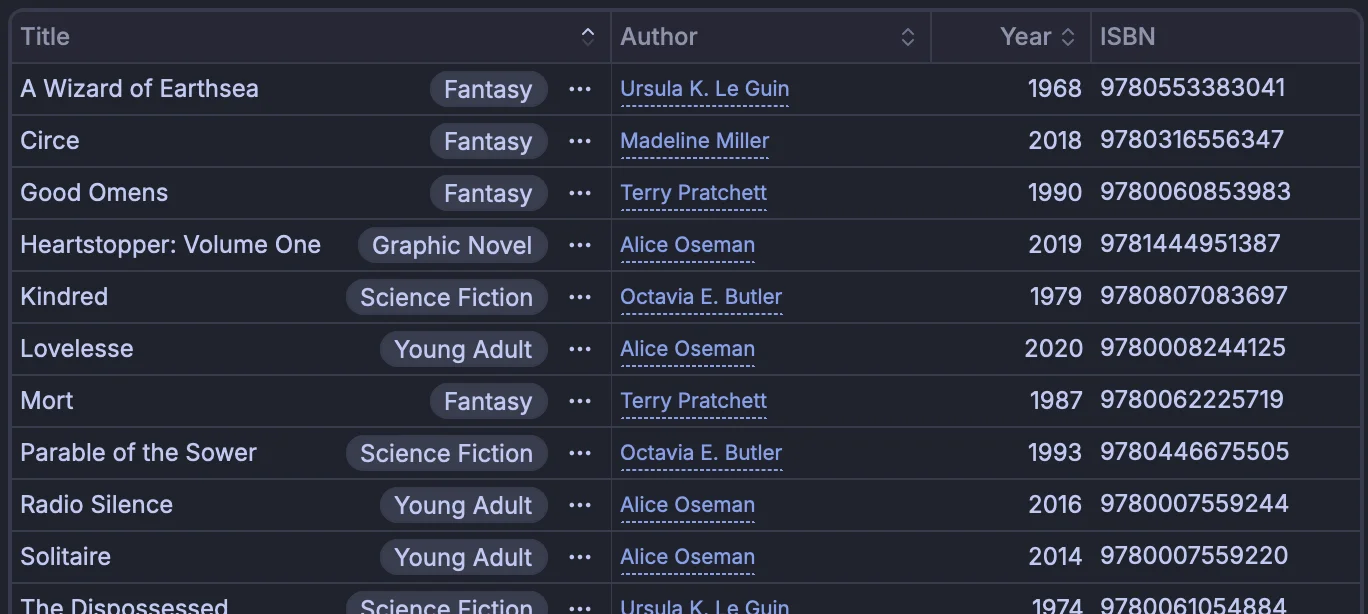
Task: Sort by Year using its sort icon
Action: [1068, 37]
